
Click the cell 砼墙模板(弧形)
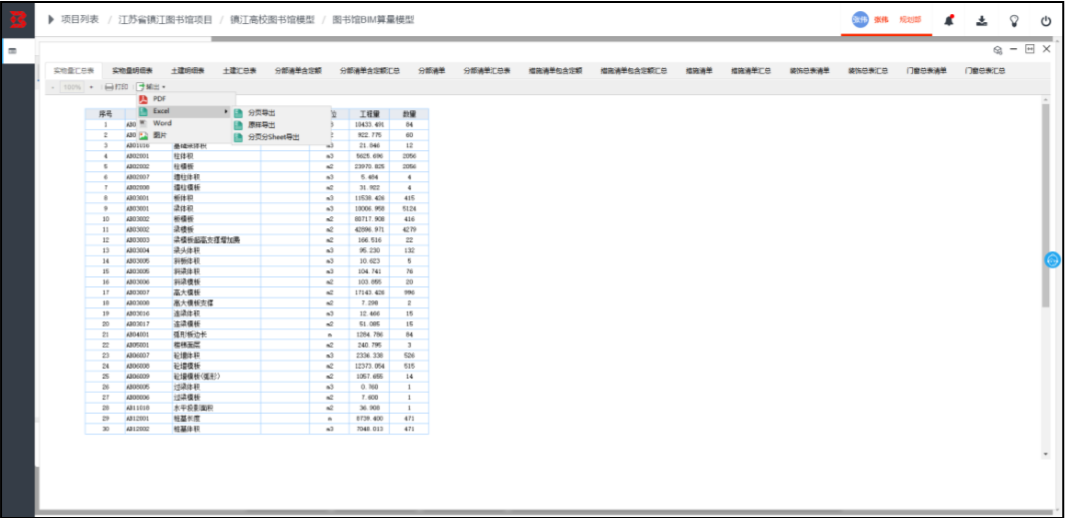216,377
